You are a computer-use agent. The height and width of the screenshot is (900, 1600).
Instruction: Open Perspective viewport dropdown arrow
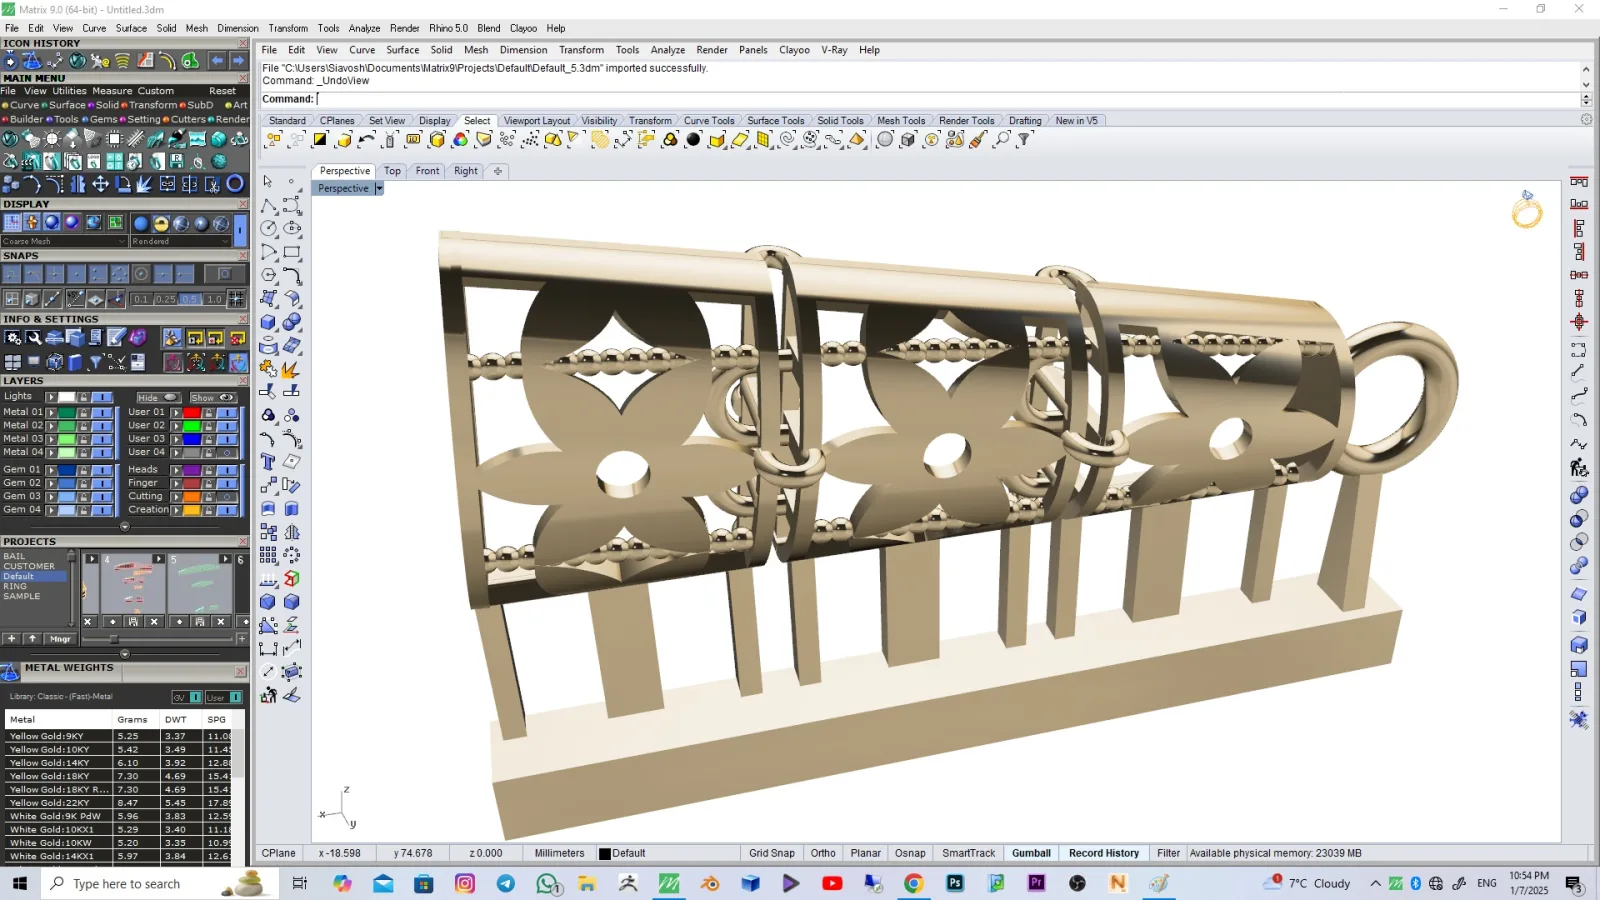pyautogui.click(x=379, y=188)
